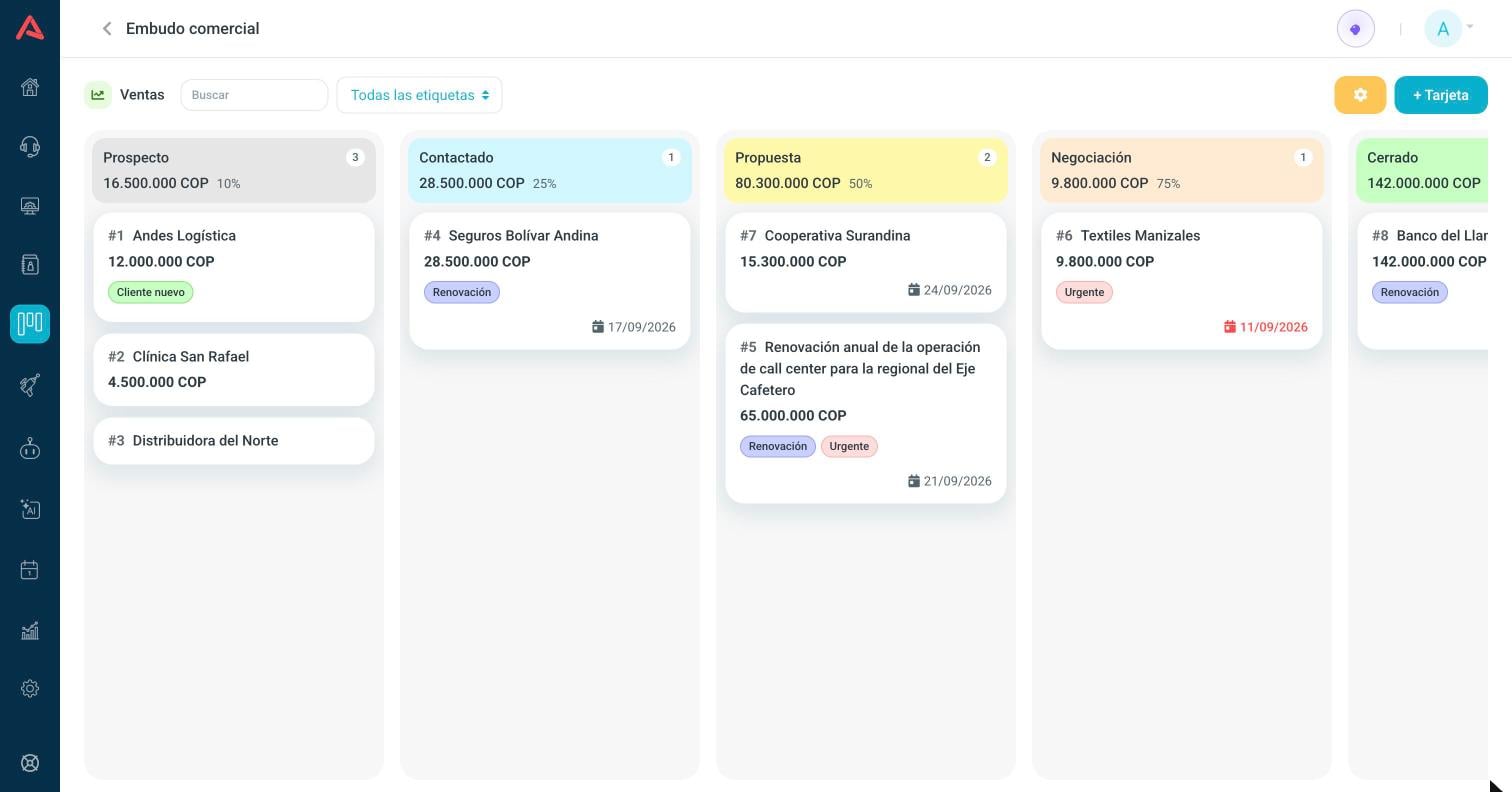The image size is (1512, 792).
Task: Click the Propuesta column header
Action: pyautogui.click(x=866, y=170)
